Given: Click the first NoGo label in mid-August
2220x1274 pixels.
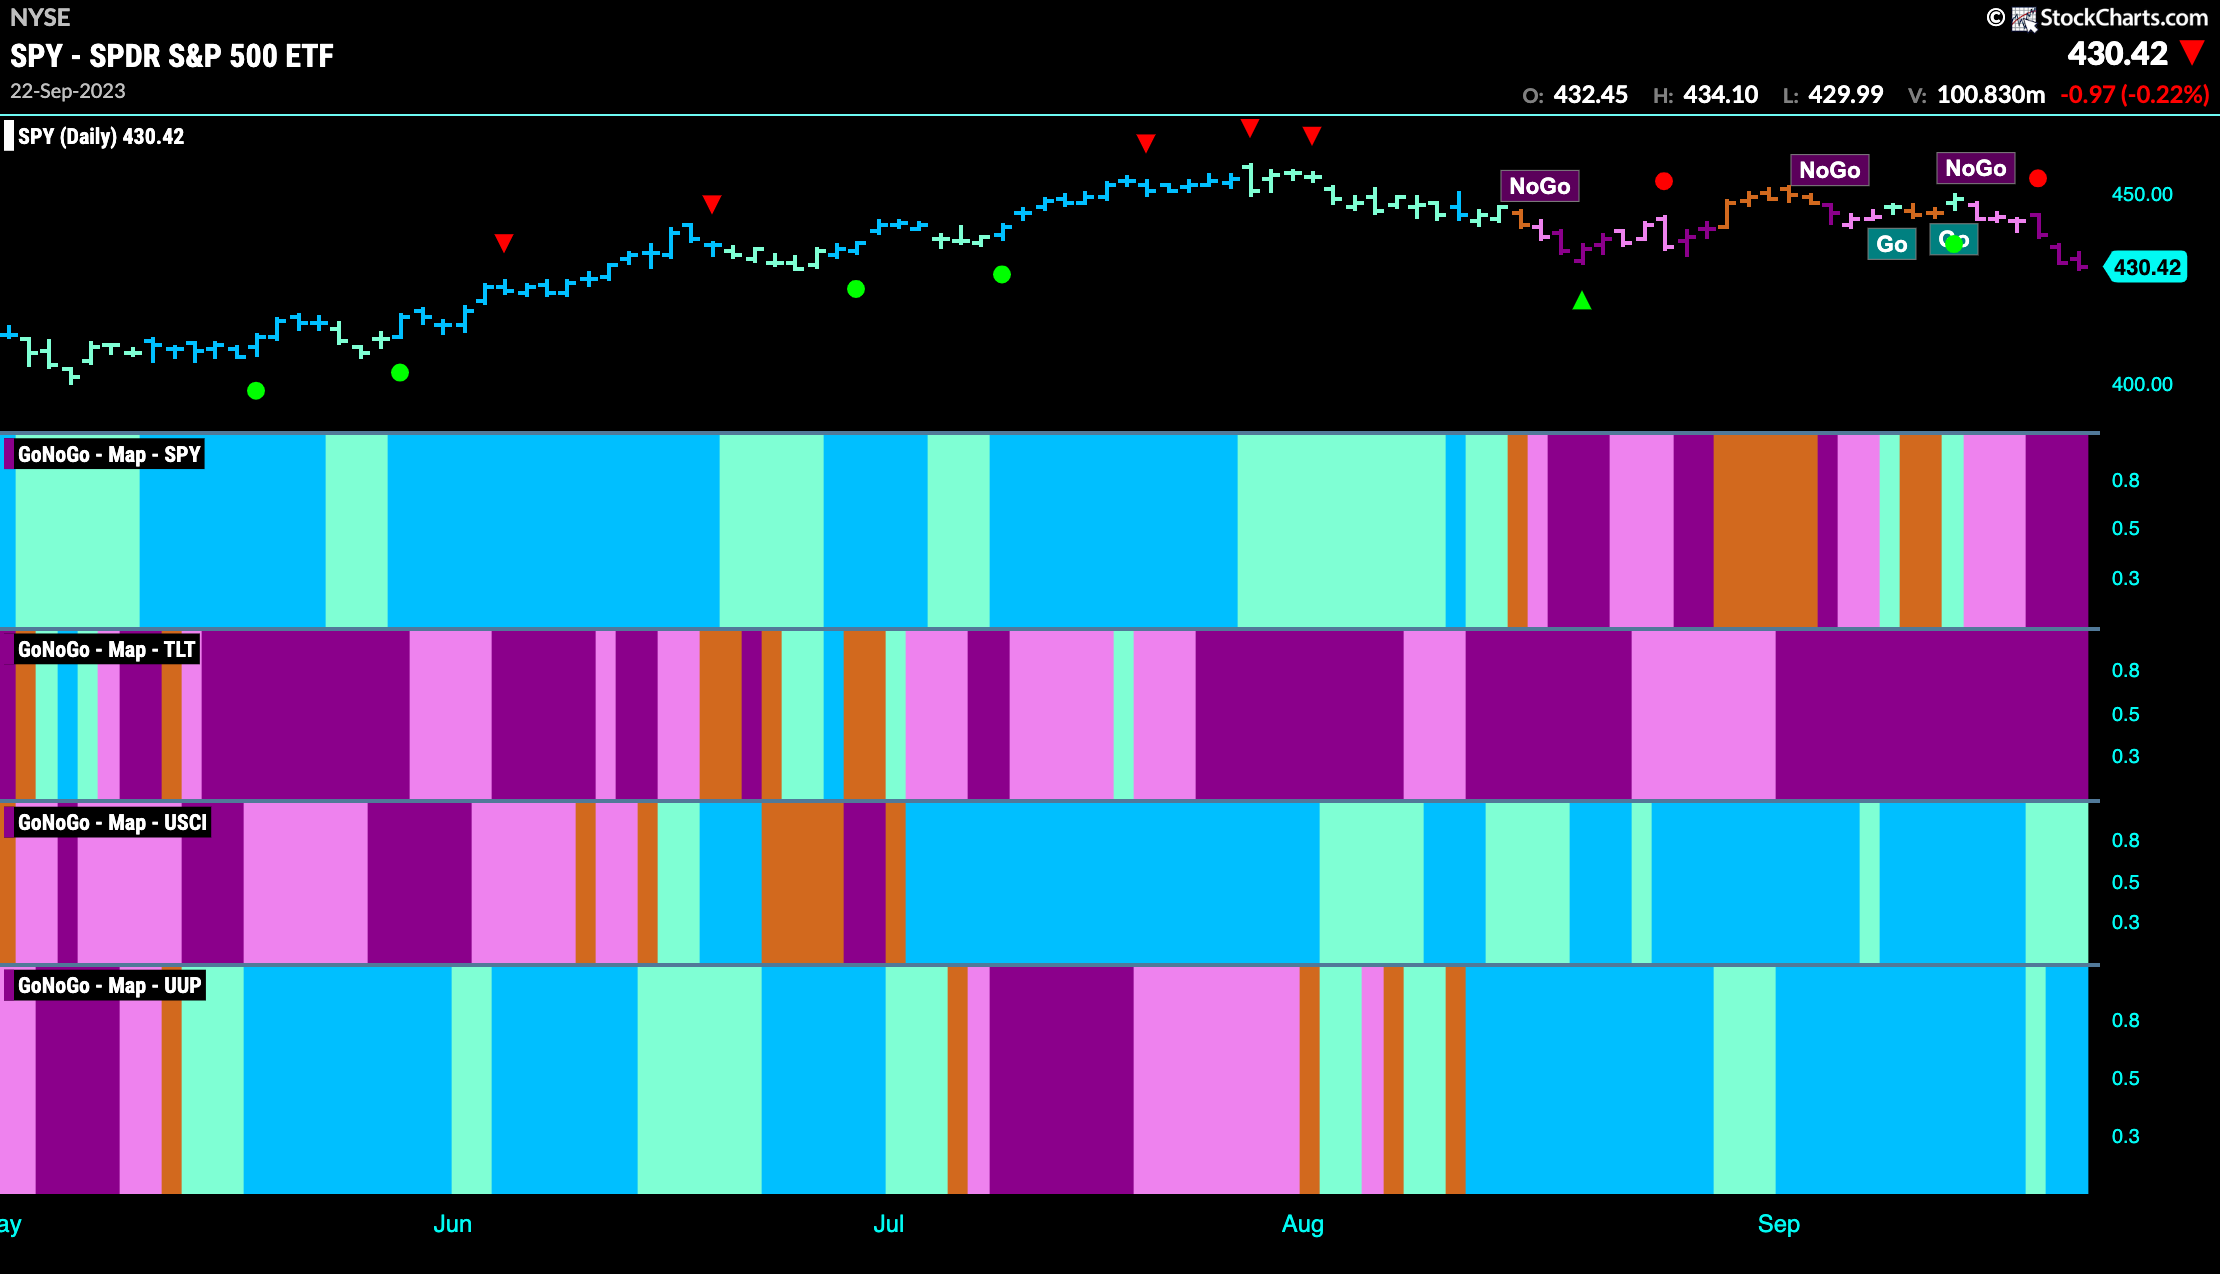Looking at the screenshot, I should tap(1540, 186).
